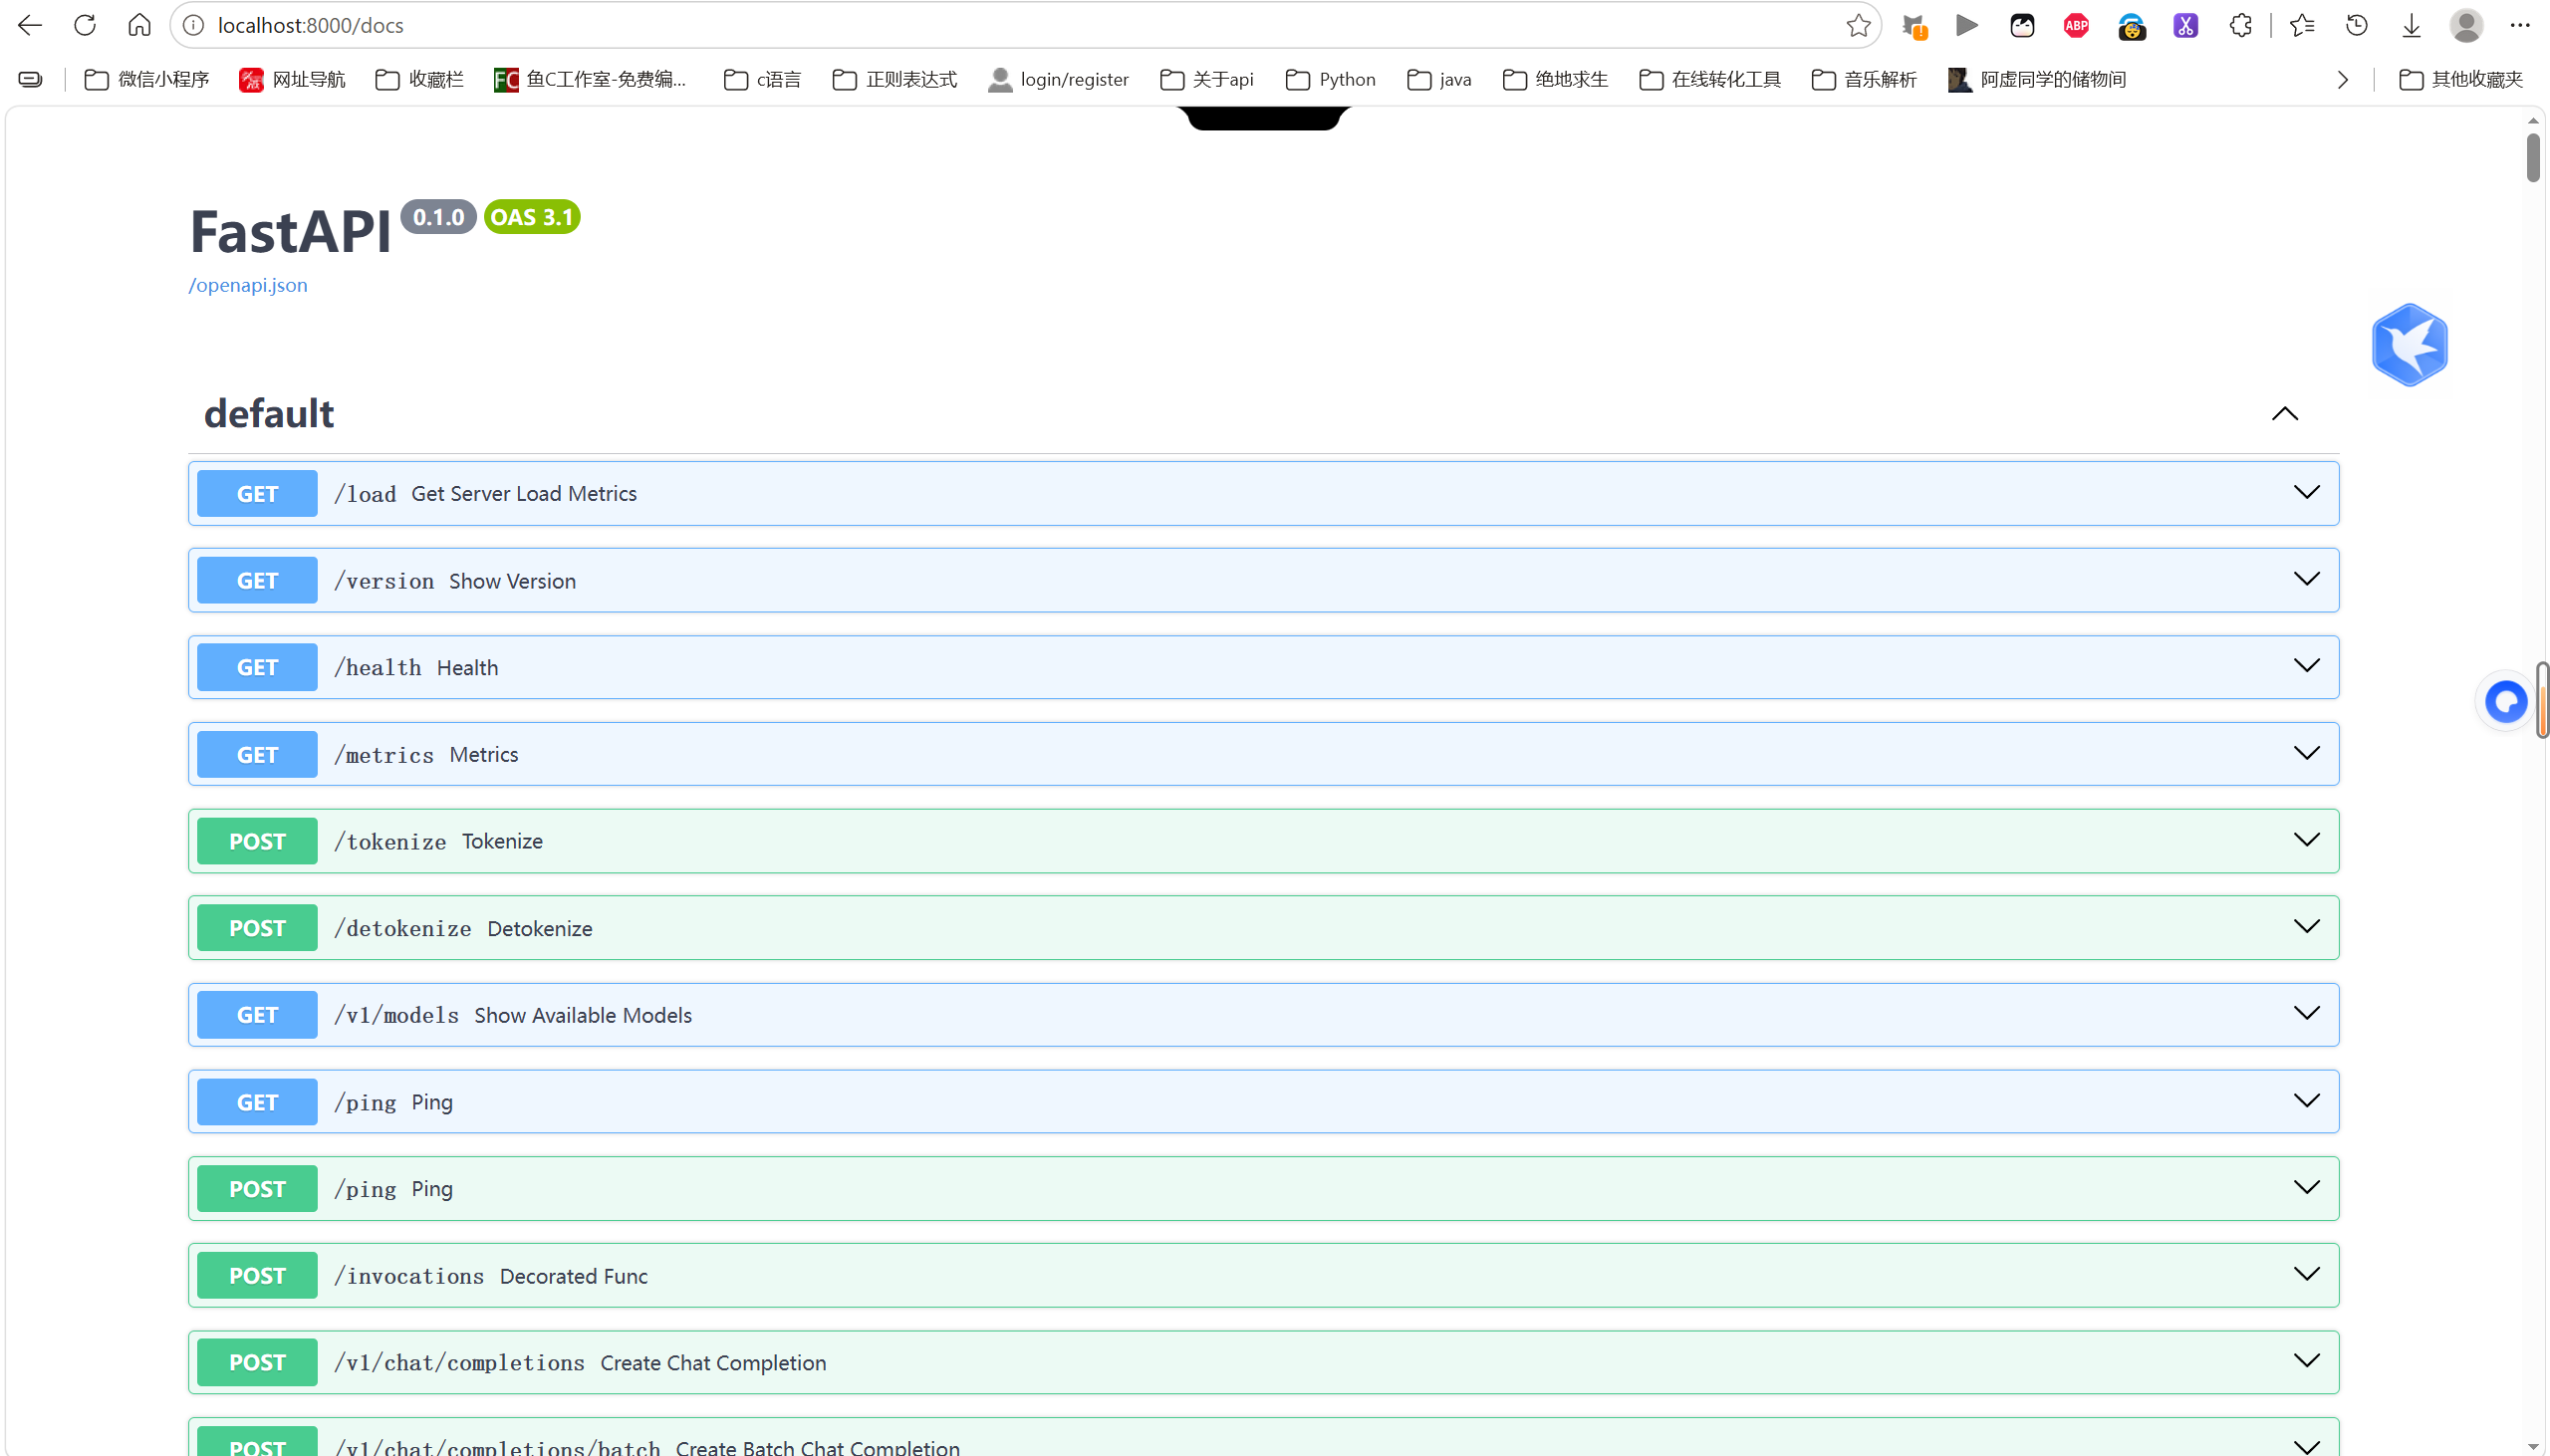Open the 其他收藏夹 folder
The width and height of the screenshot is (2550, 1456).
[2461, 79]
